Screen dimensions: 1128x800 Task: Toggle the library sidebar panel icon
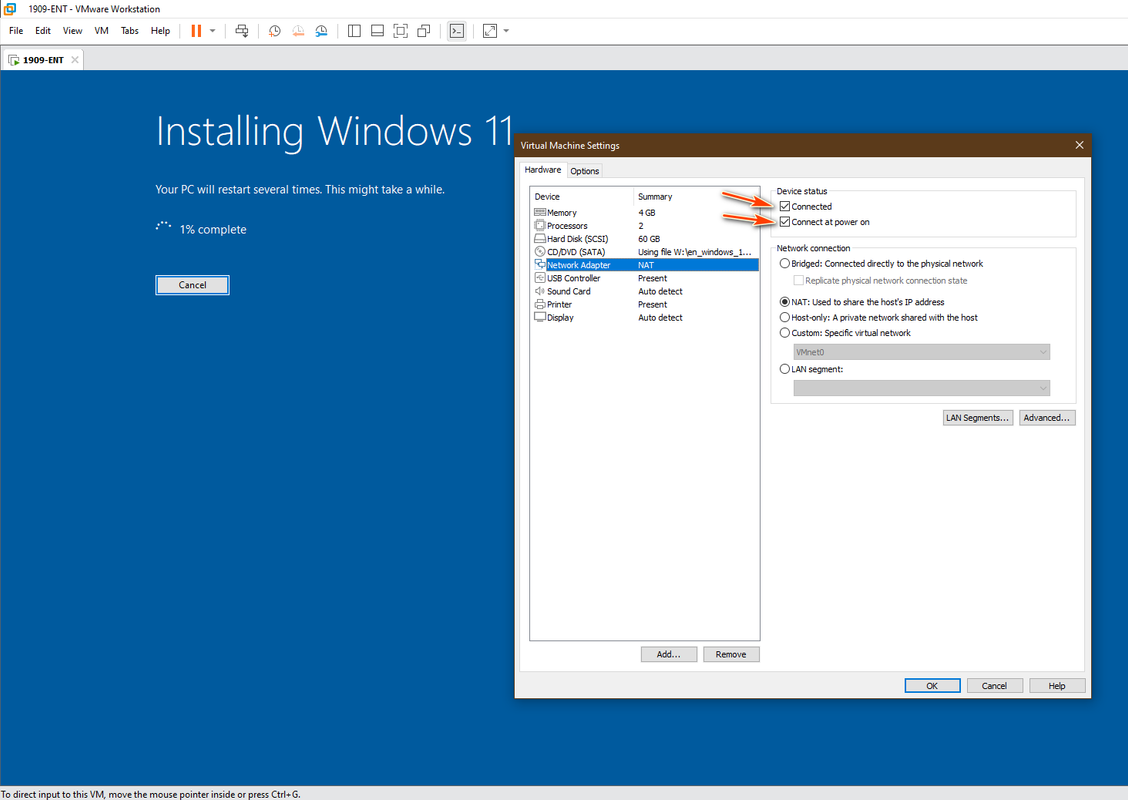354,31
